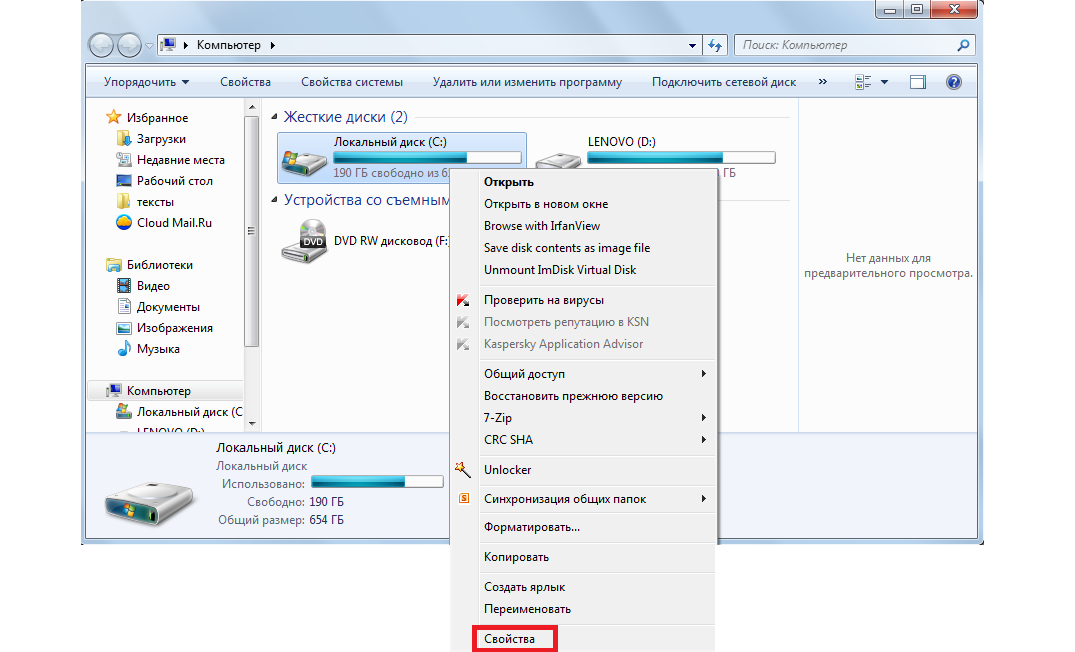The width and height of the screenshot is (1075, 652).
Task: Collapse the Устройства со съемными group
Action: 274,200
